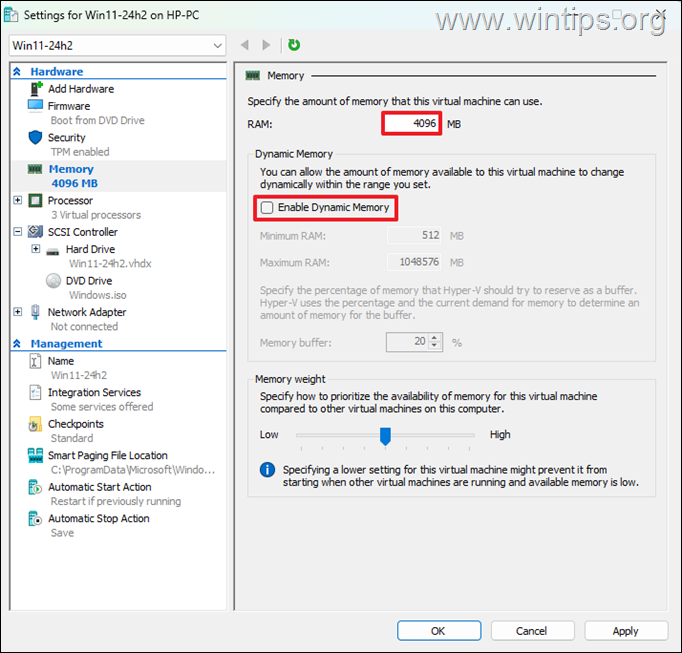The image size is (682, 653).
Task: Select the DVD Drive entry
Action: pos(89,281)
